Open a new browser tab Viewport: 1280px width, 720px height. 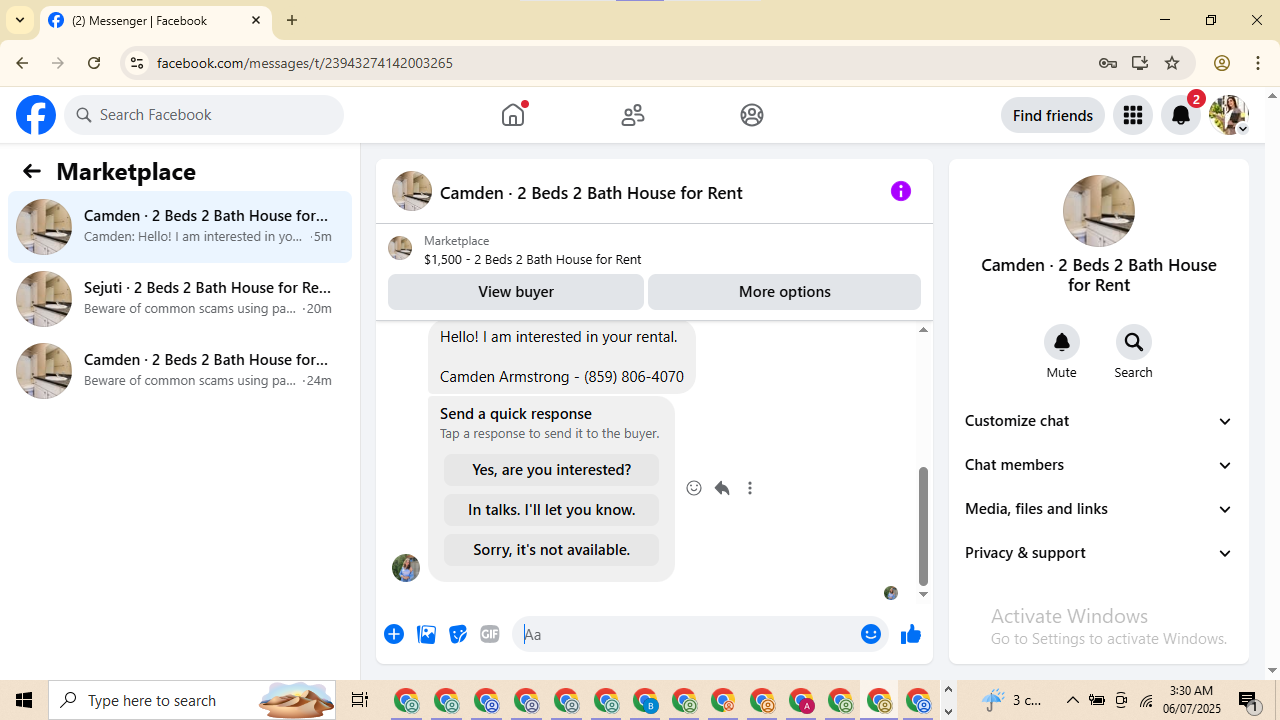(x=292, y=20)
